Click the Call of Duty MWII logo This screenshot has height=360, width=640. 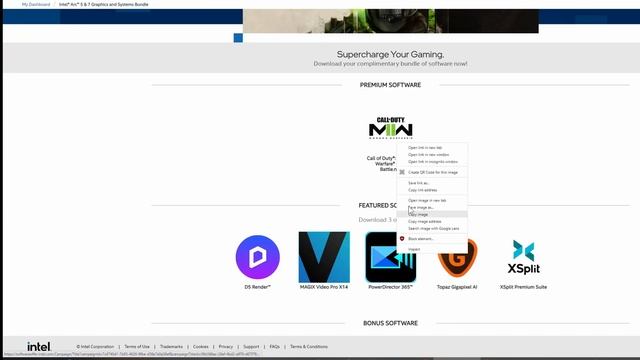tap(391, 128)
